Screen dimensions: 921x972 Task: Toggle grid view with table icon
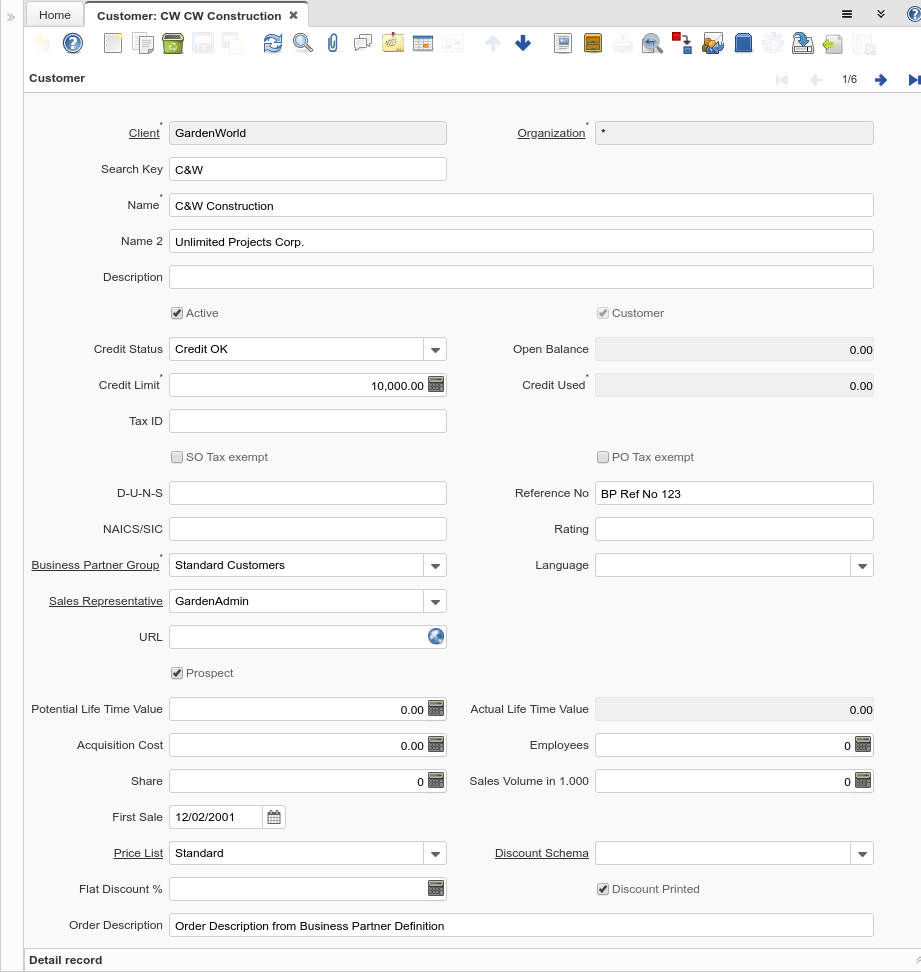click(423, 43)
